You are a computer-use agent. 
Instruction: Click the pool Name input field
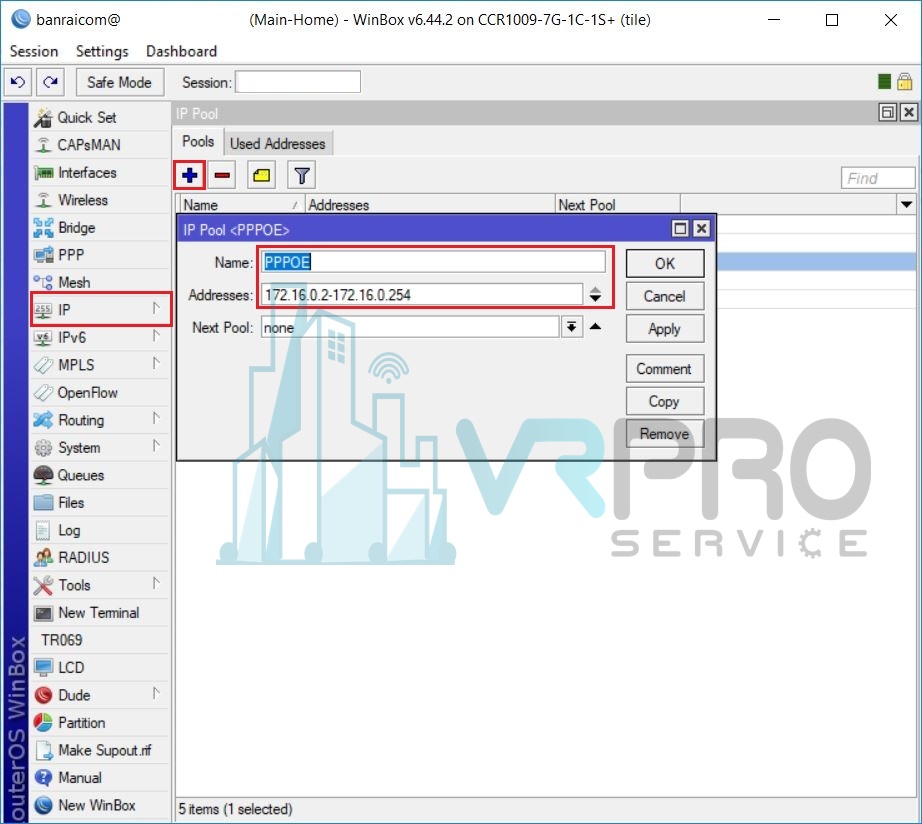[x=433, y=262]
